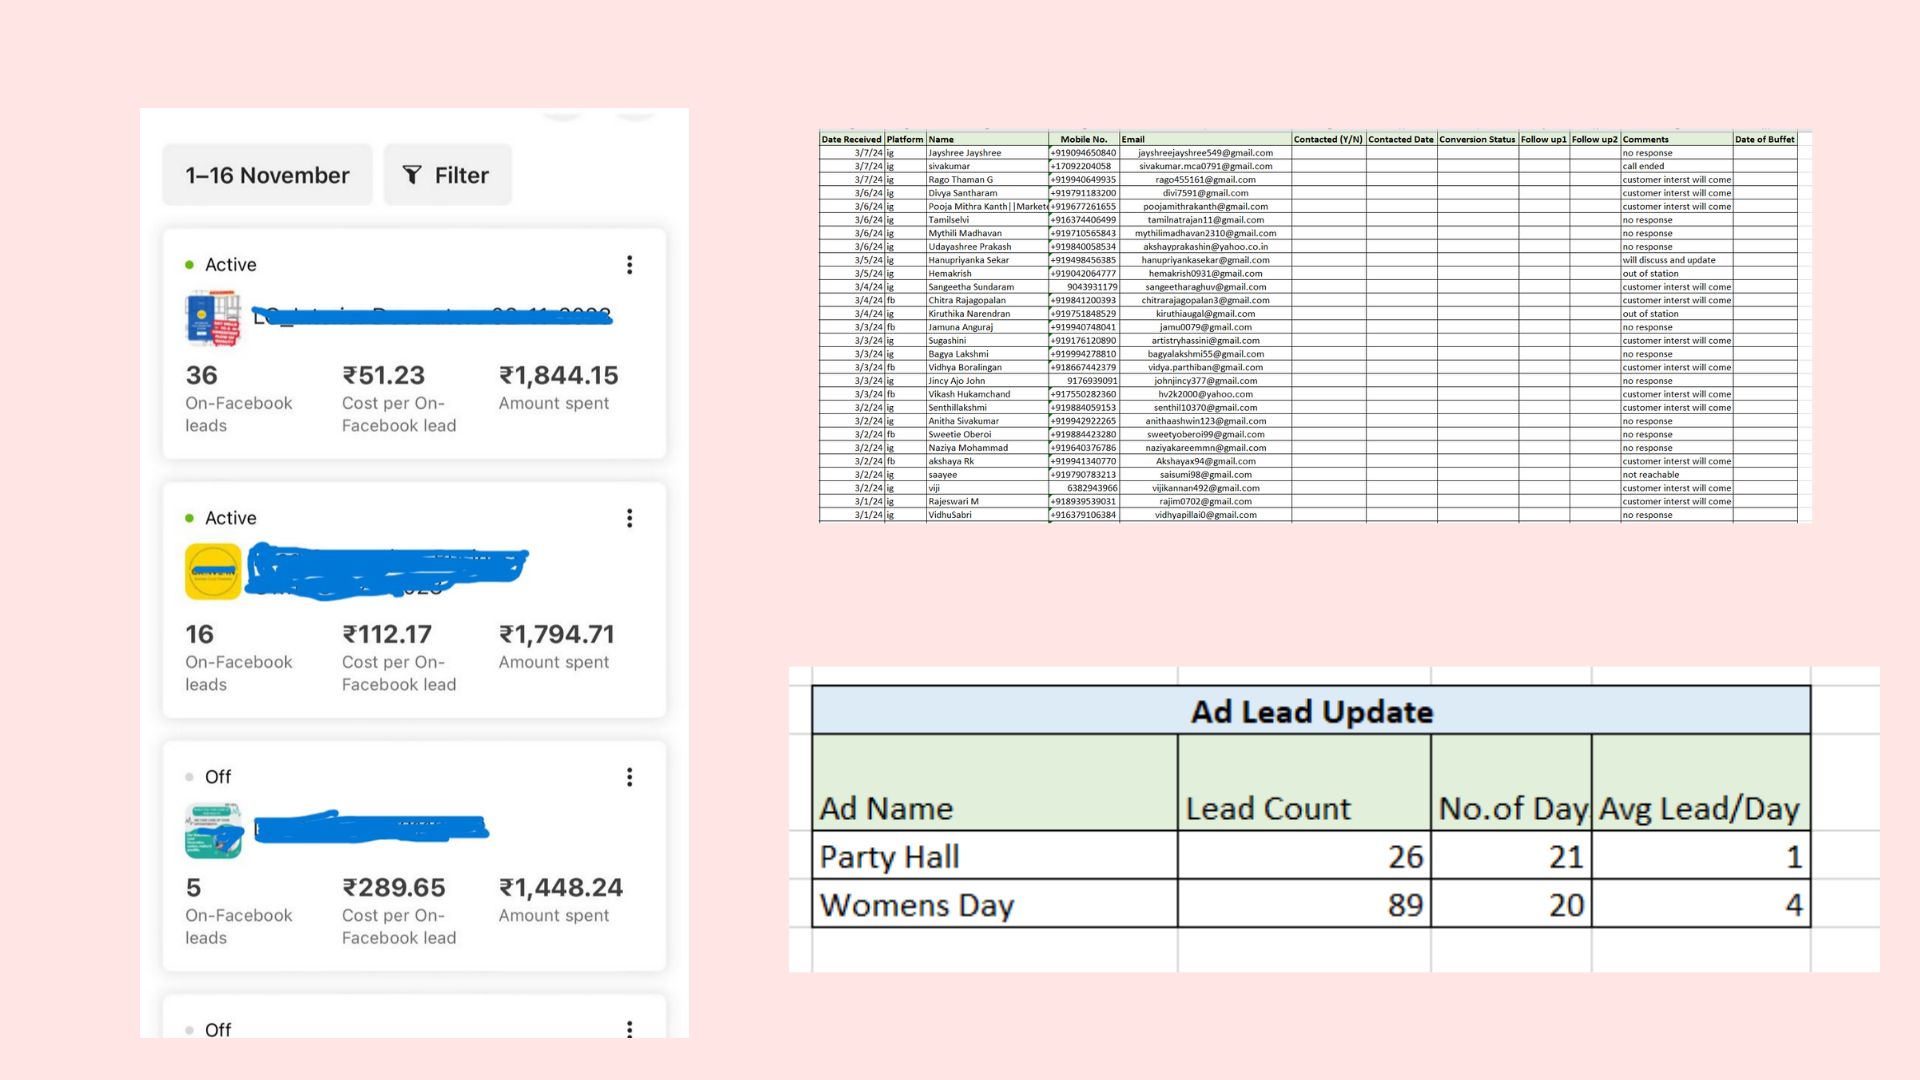Select the name cell Chitra Rajagopalan

(x=987, y=300)
